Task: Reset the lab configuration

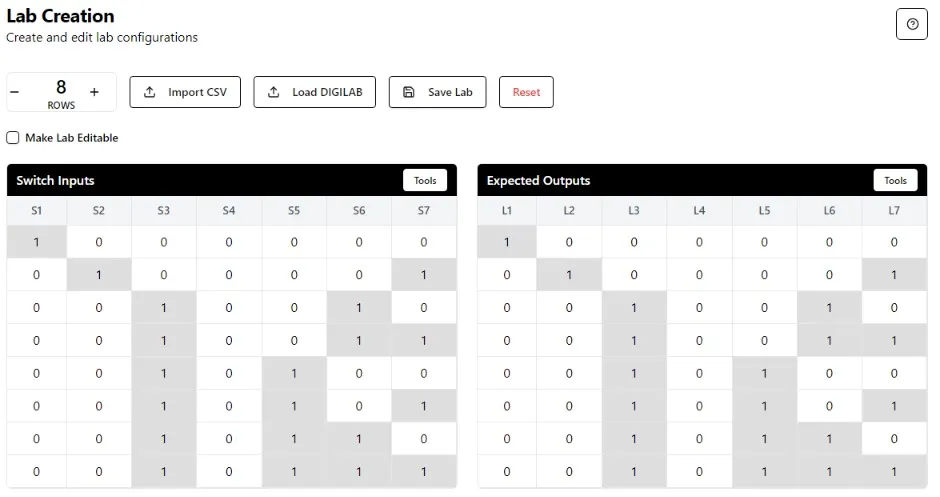Action: point(526,92)
